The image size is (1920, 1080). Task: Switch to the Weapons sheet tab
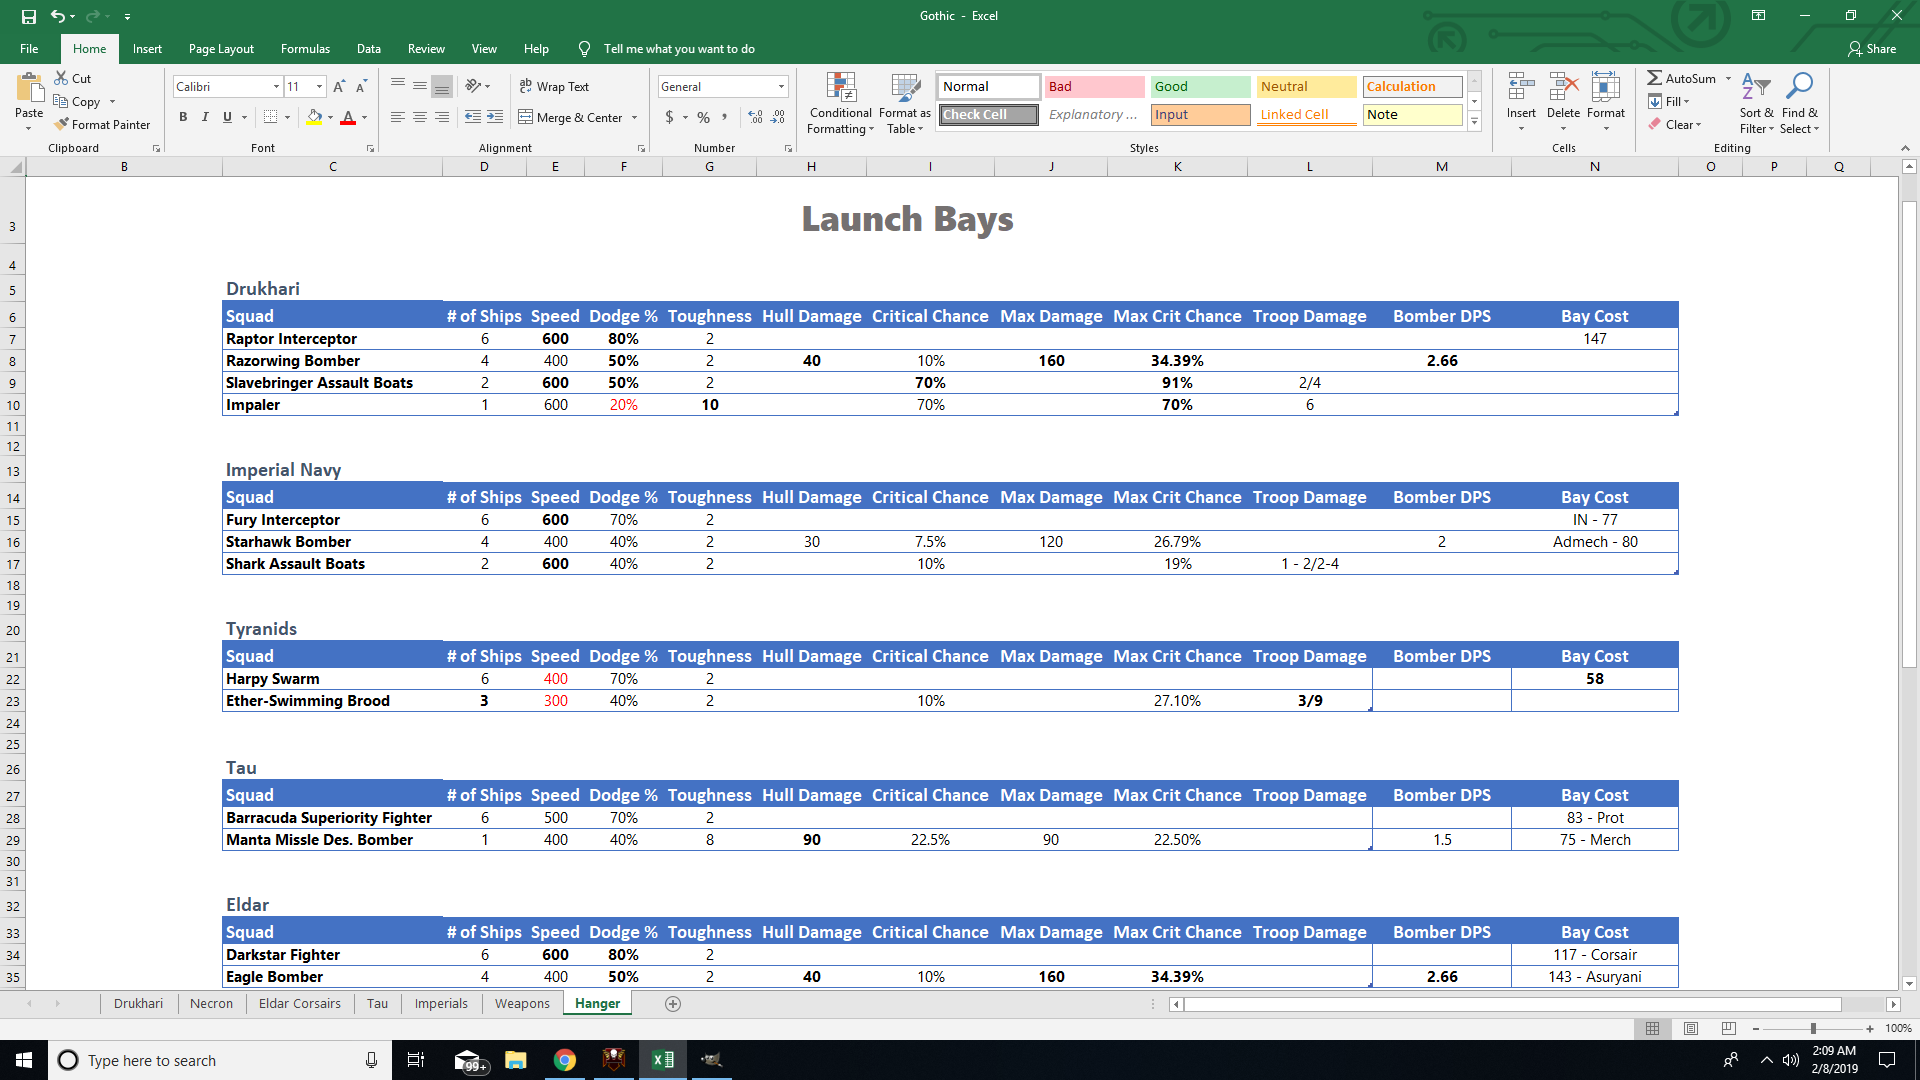tap(522, 1003)
